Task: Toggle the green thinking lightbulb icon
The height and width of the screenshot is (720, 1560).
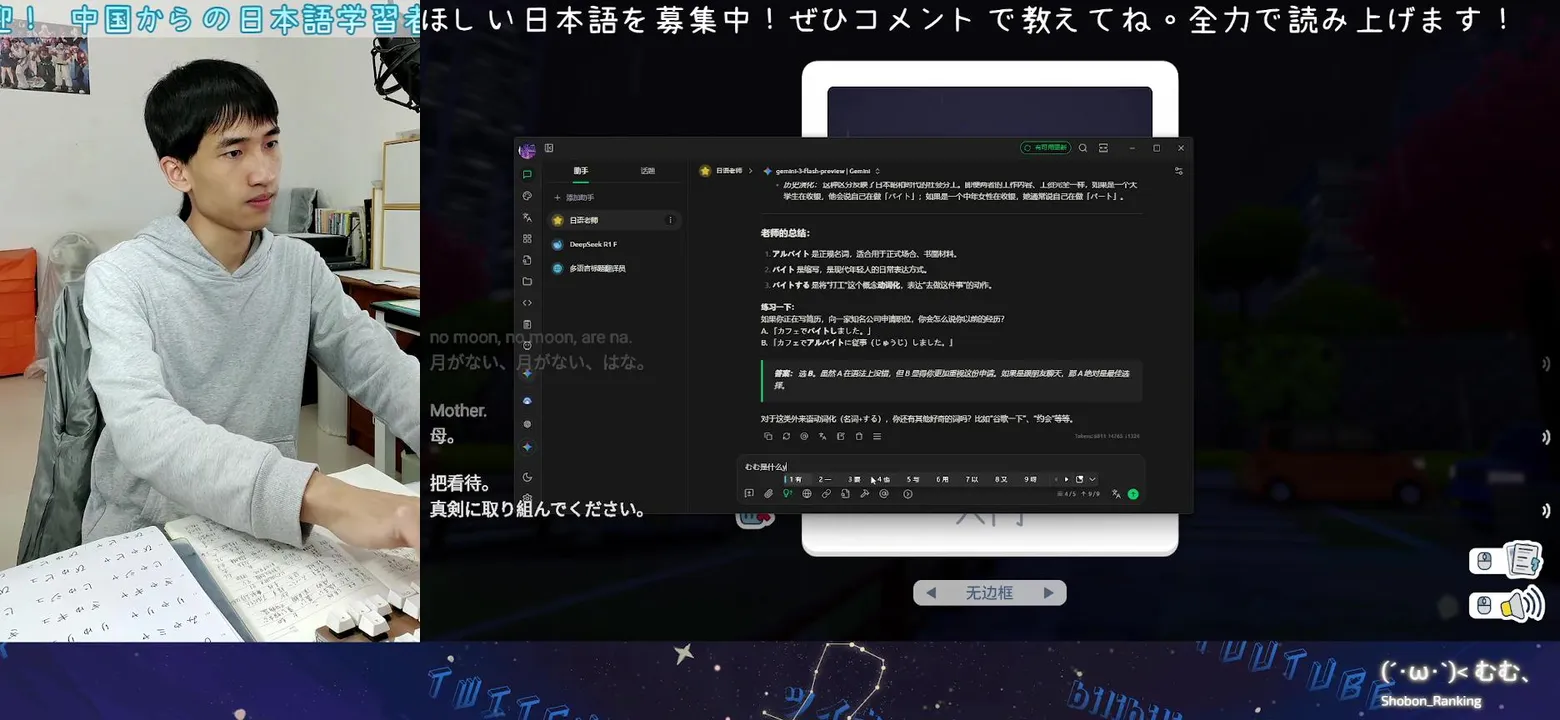Action: point(787,494)
